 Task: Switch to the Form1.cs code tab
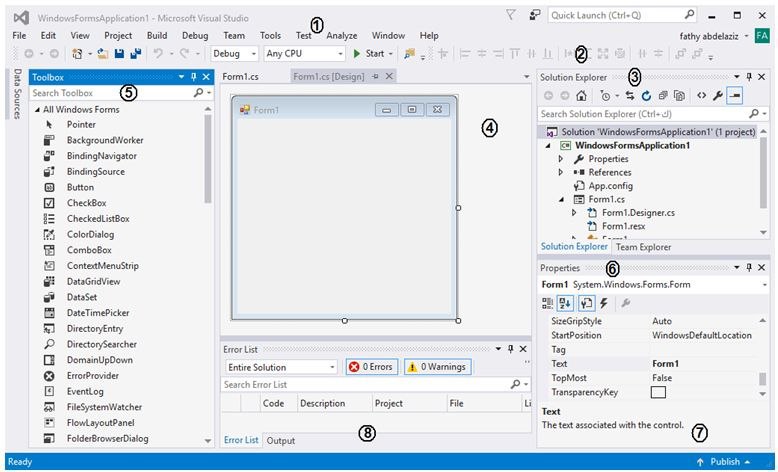point(240,76)
